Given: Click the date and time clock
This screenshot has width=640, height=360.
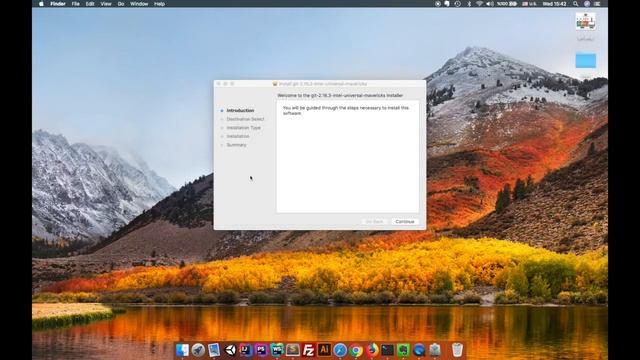Looking at the screenshot, I should 554,4.
